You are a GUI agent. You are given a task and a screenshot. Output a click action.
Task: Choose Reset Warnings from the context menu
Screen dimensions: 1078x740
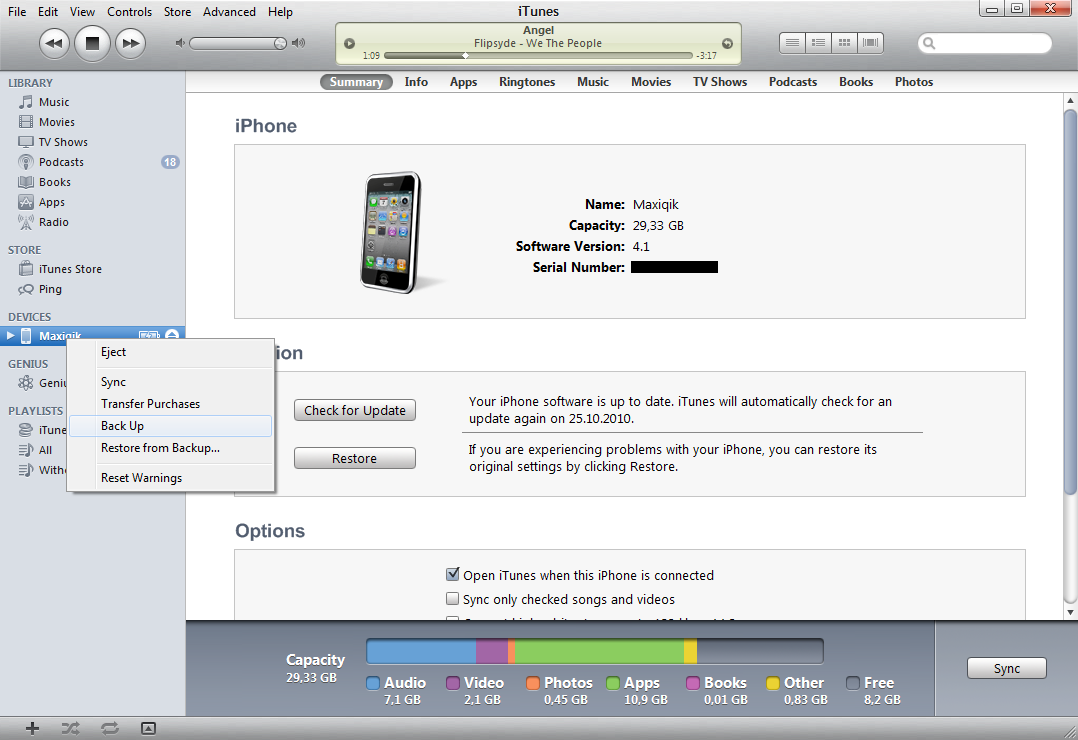pos(170,478)
